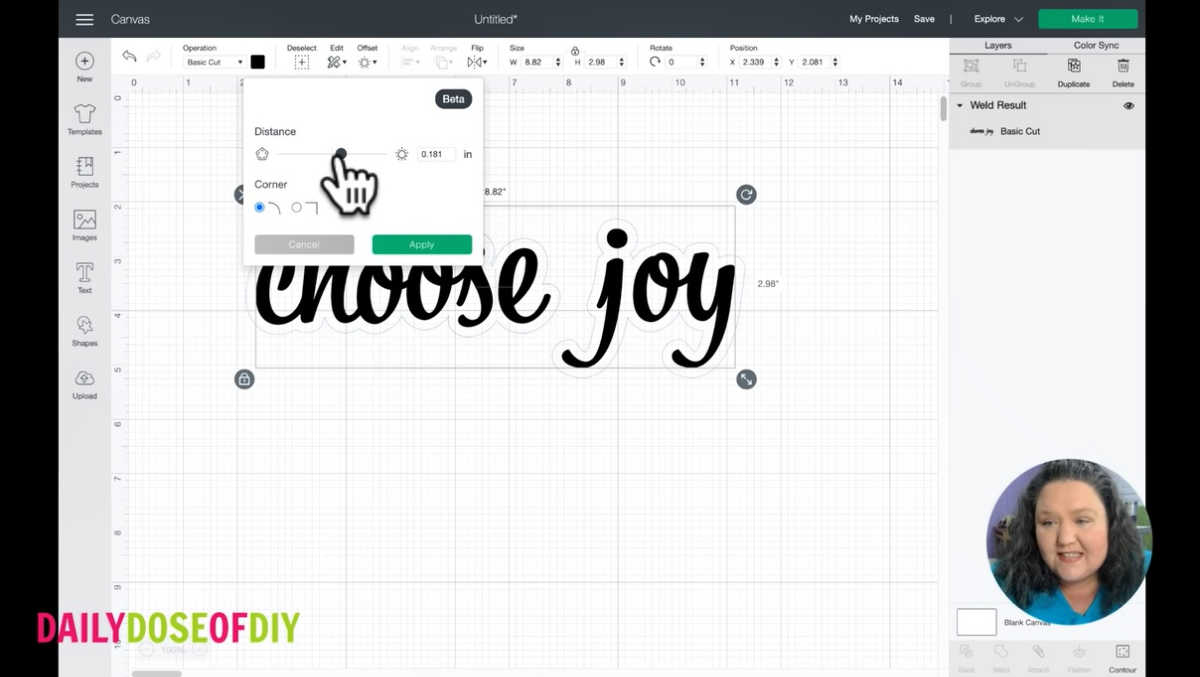This screenshot has width=1200, height=677.
Task: Click the green Make It button
Action: pyautogui.click(x=1088, y=19)
